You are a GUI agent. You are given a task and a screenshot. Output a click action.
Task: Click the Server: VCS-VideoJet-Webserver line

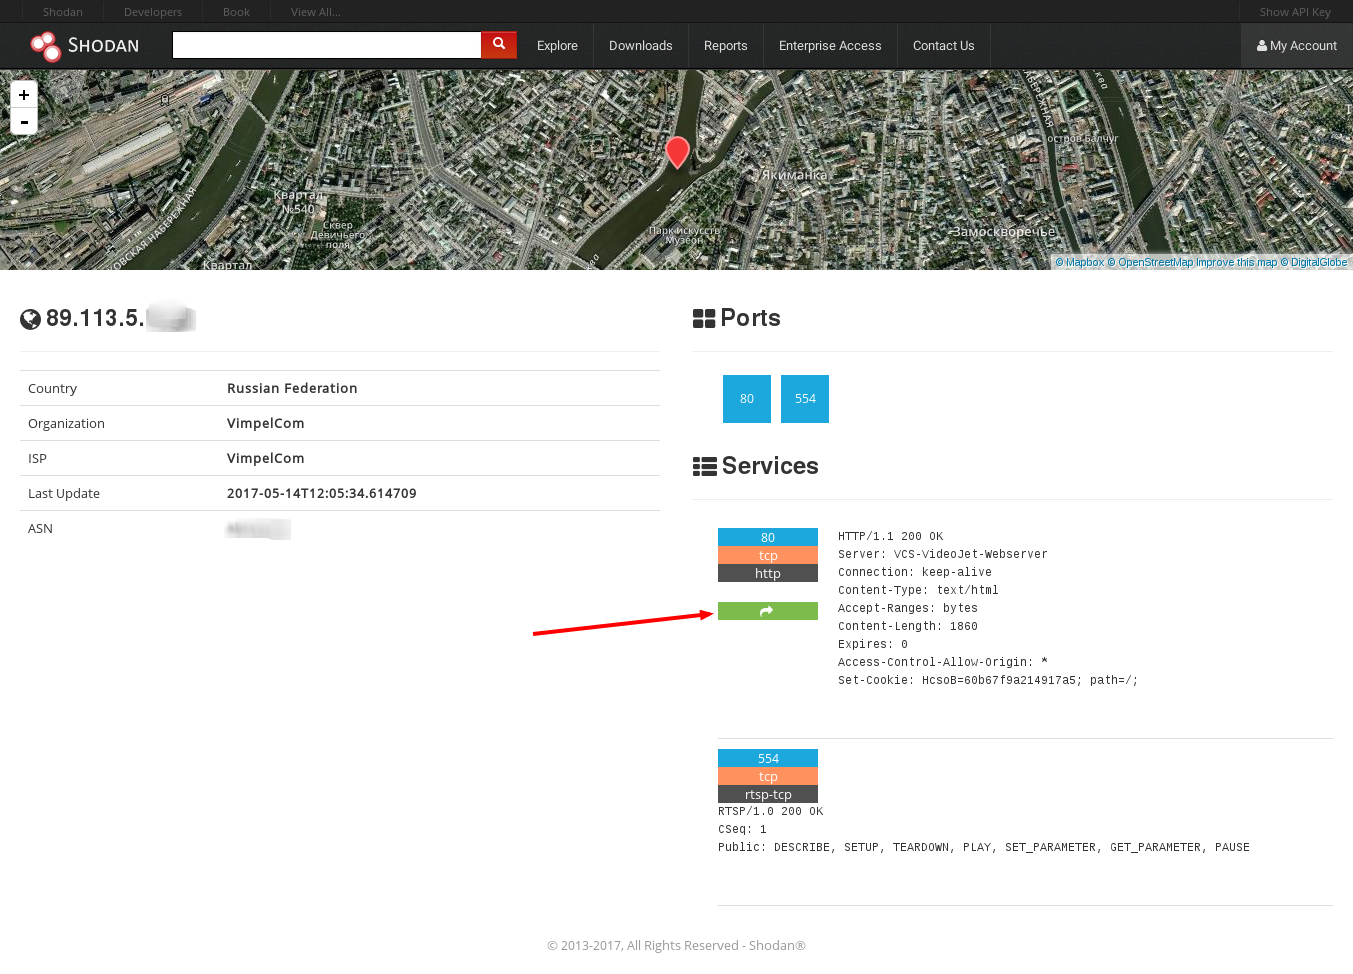(x=943, y=554)
